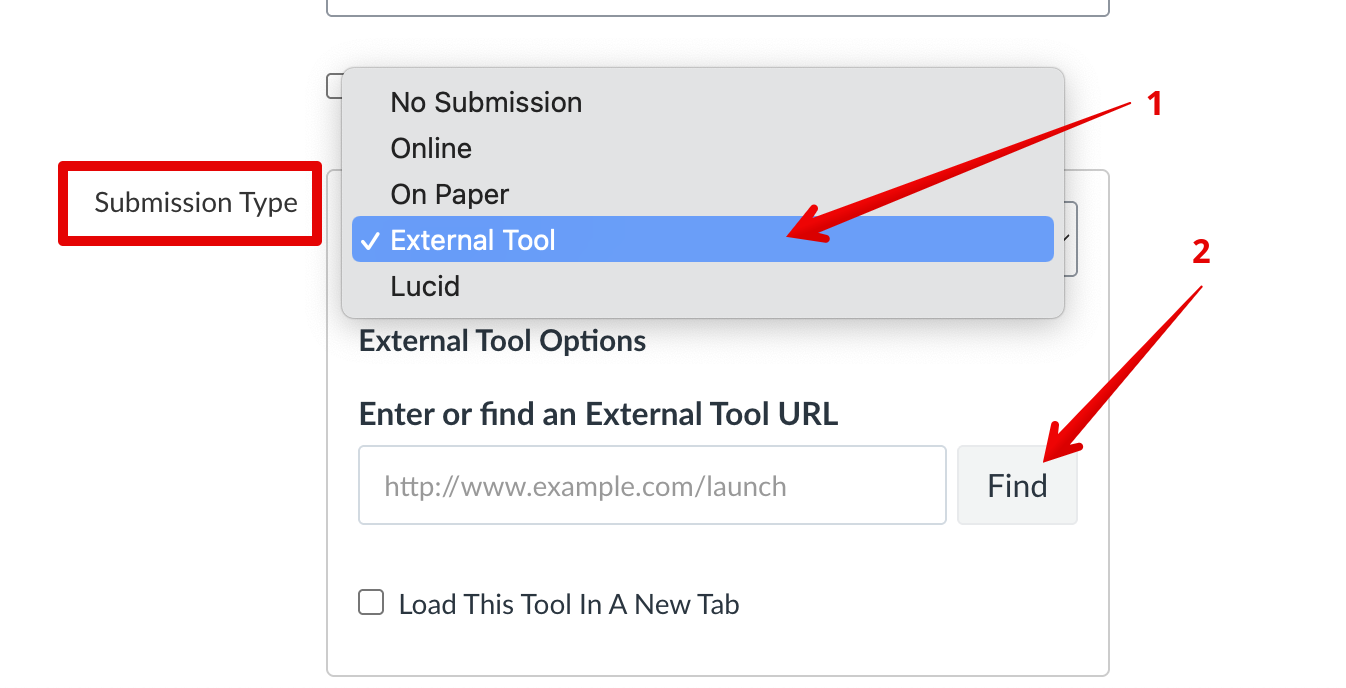The image size is (1346, 688).
Task: Pick the On Paper submission option
Action: (449, 194)
